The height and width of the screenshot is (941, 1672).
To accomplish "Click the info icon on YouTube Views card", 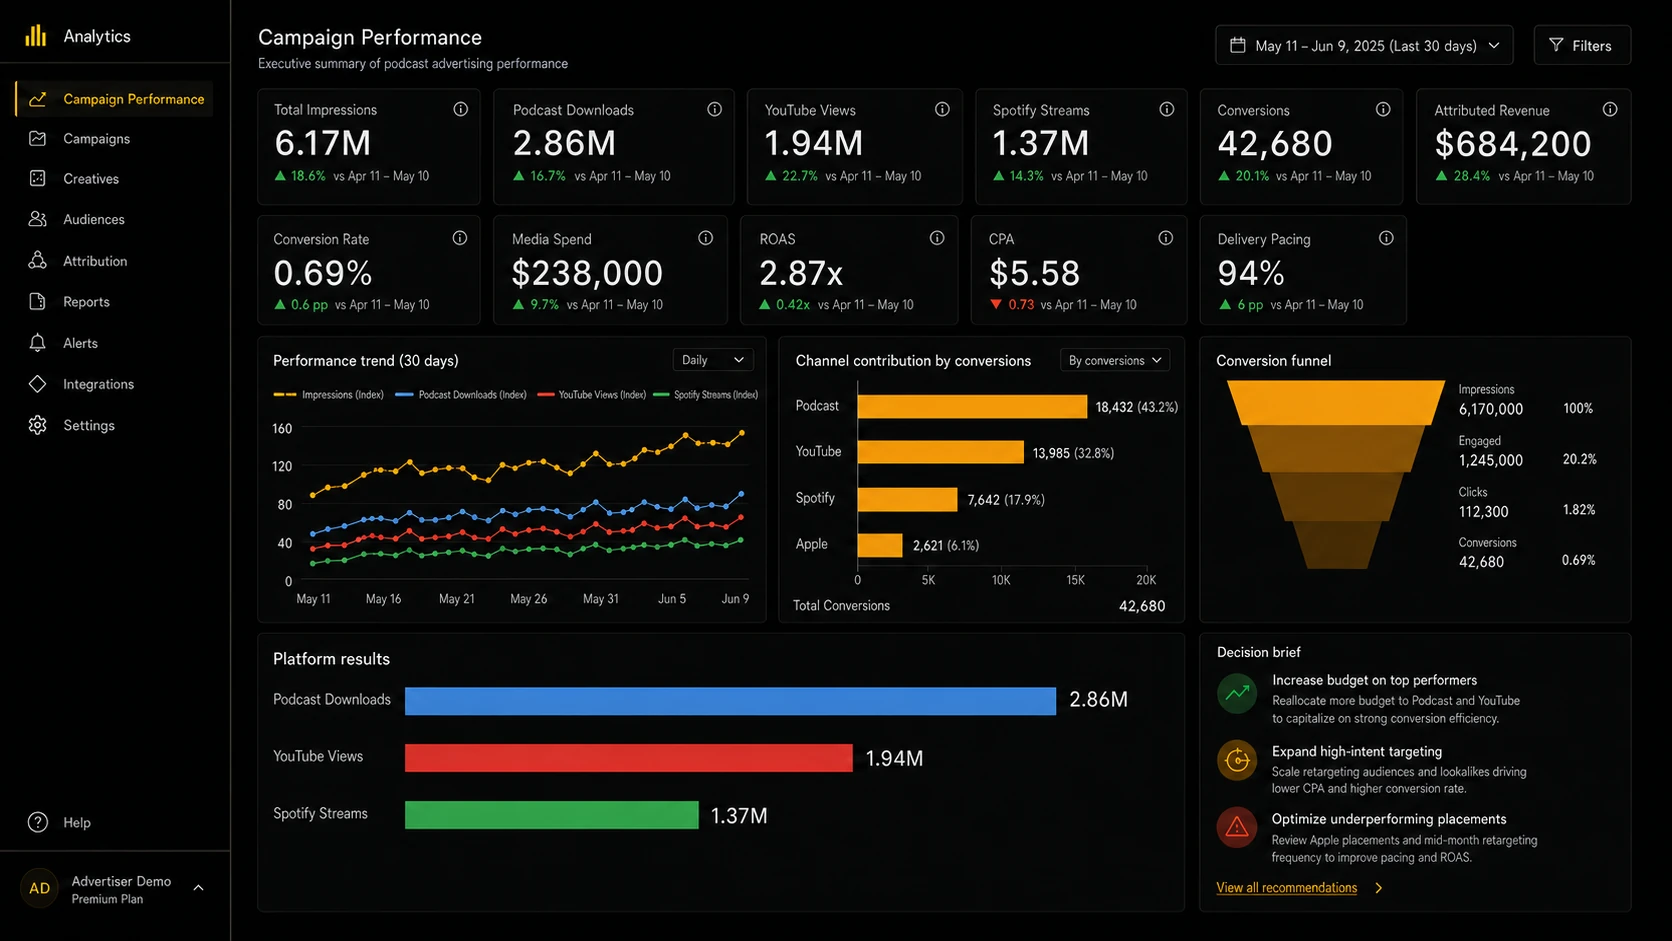I will pos(942,109).
